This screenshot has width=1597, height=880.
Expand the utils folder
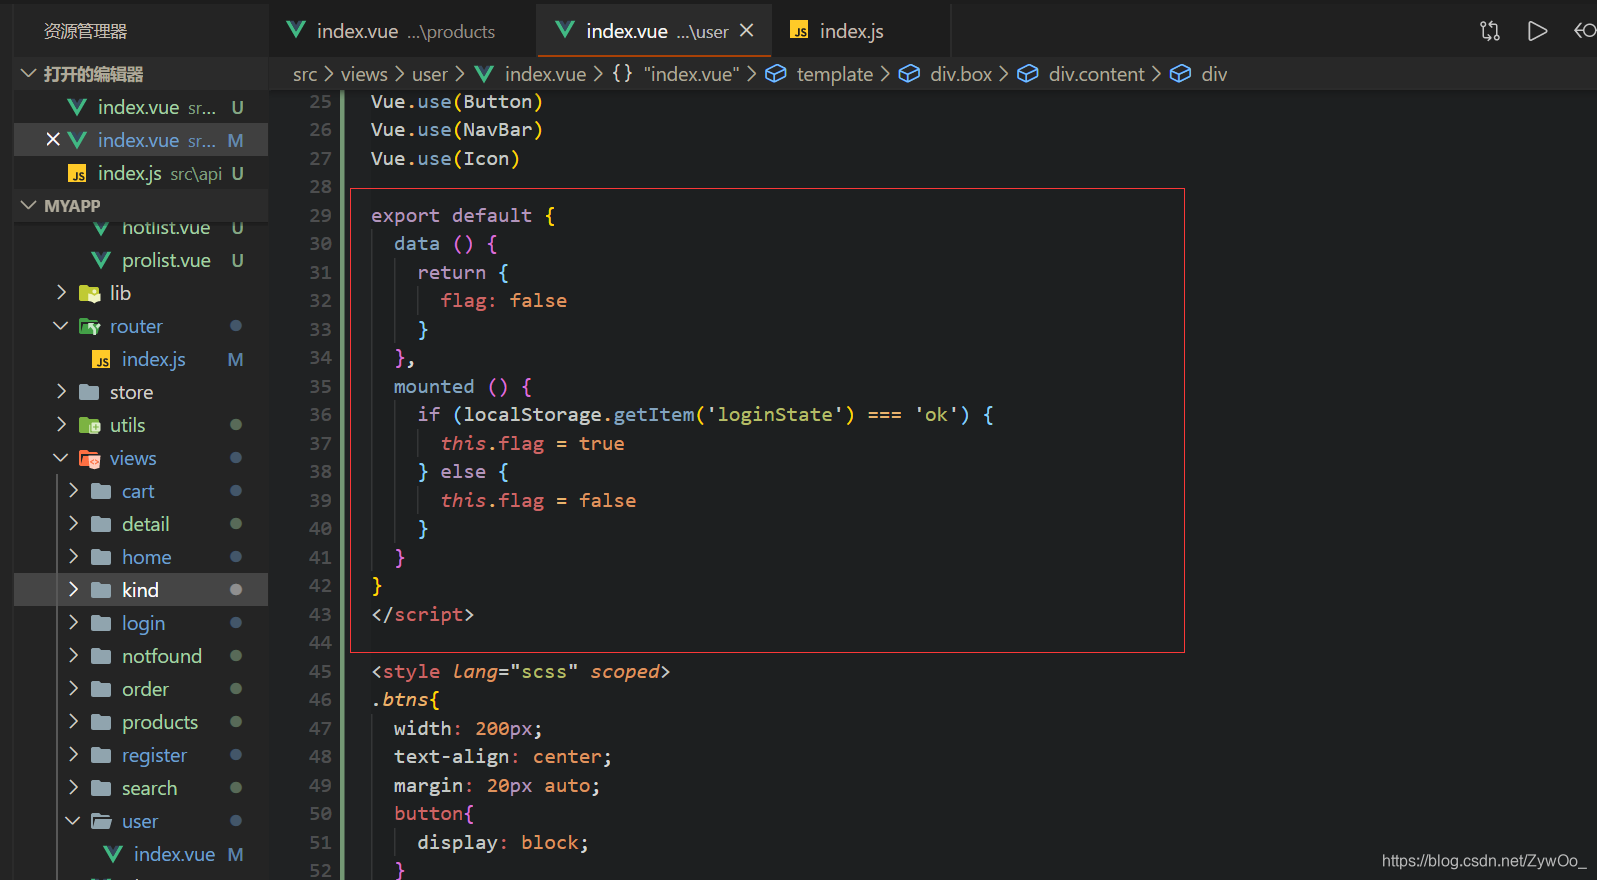tap(62, 425)
